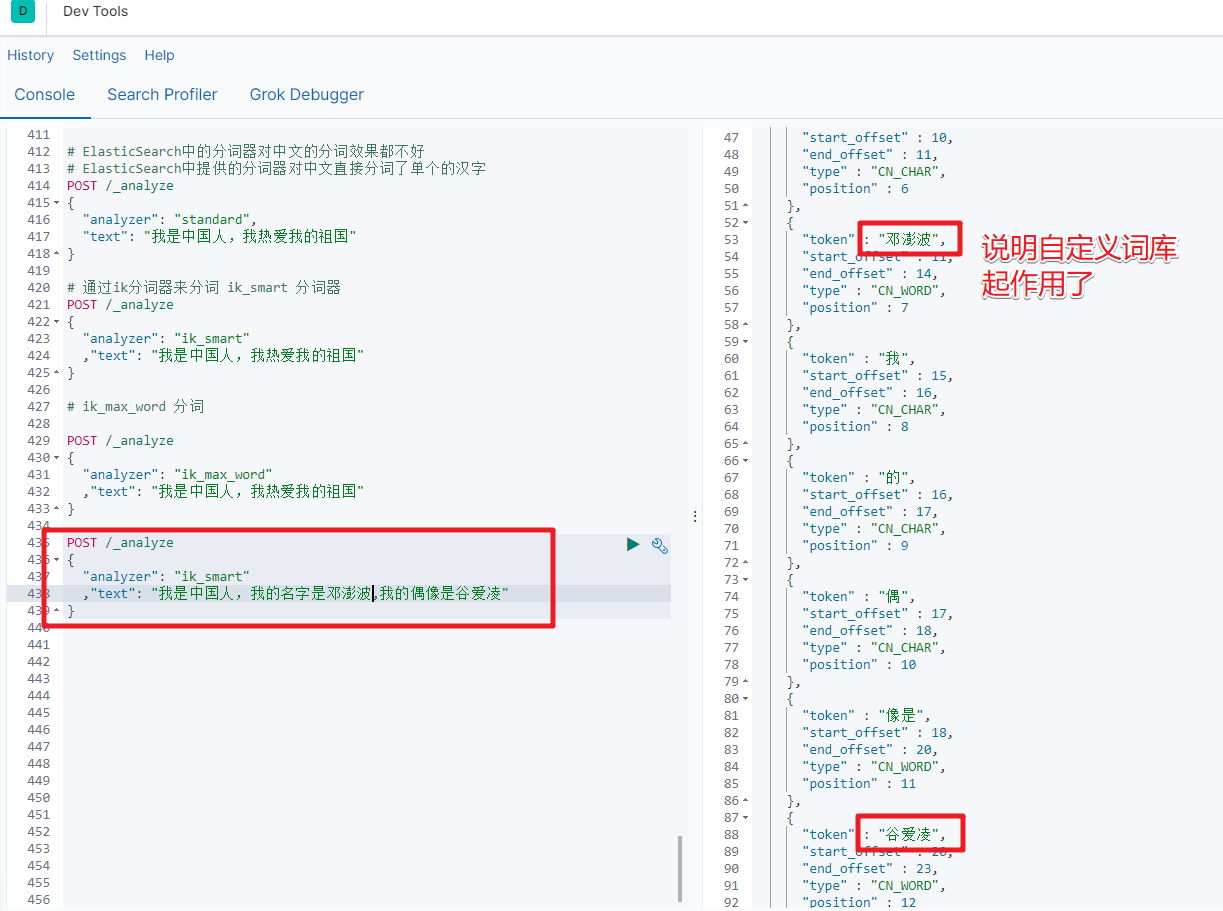Screen dimensions: 1223x911
Task: Switch to the Console tab
Action: click(x=44, y=95)
